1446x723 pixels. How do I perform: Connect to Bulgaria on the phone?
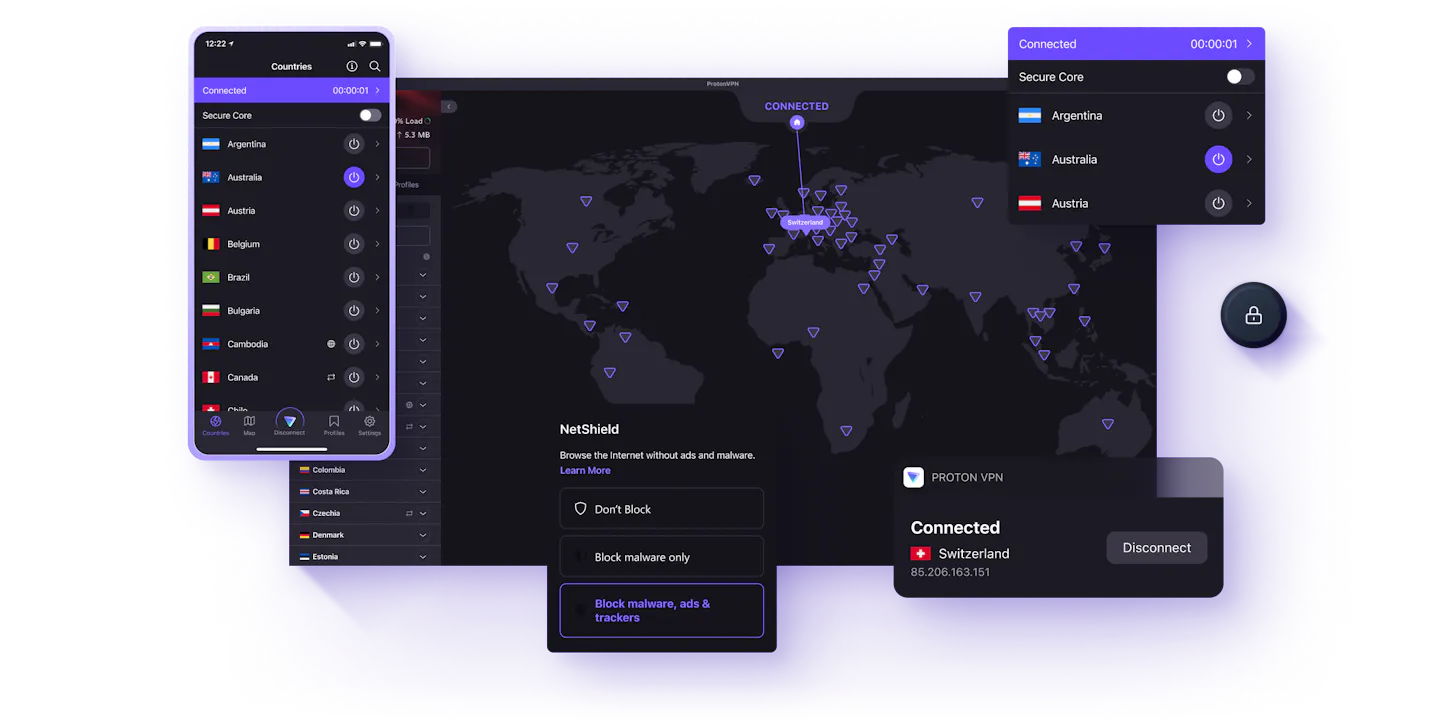click(x=354, y=311)
